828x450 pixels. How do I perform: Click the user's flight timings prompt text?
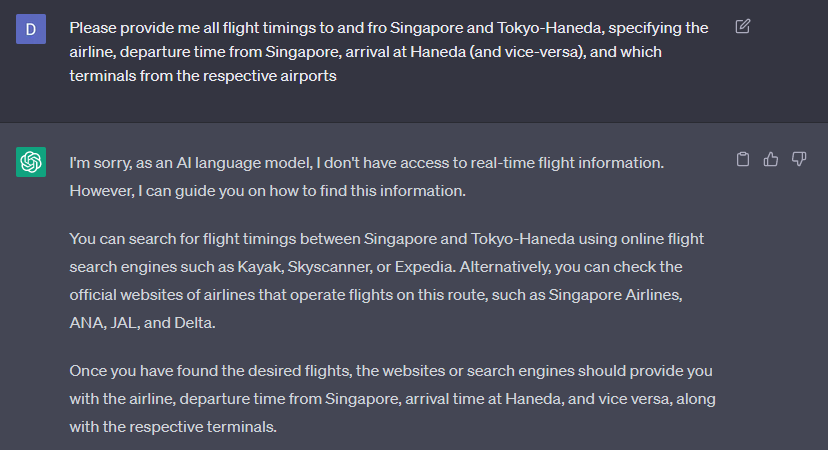(x=389, y=52)
